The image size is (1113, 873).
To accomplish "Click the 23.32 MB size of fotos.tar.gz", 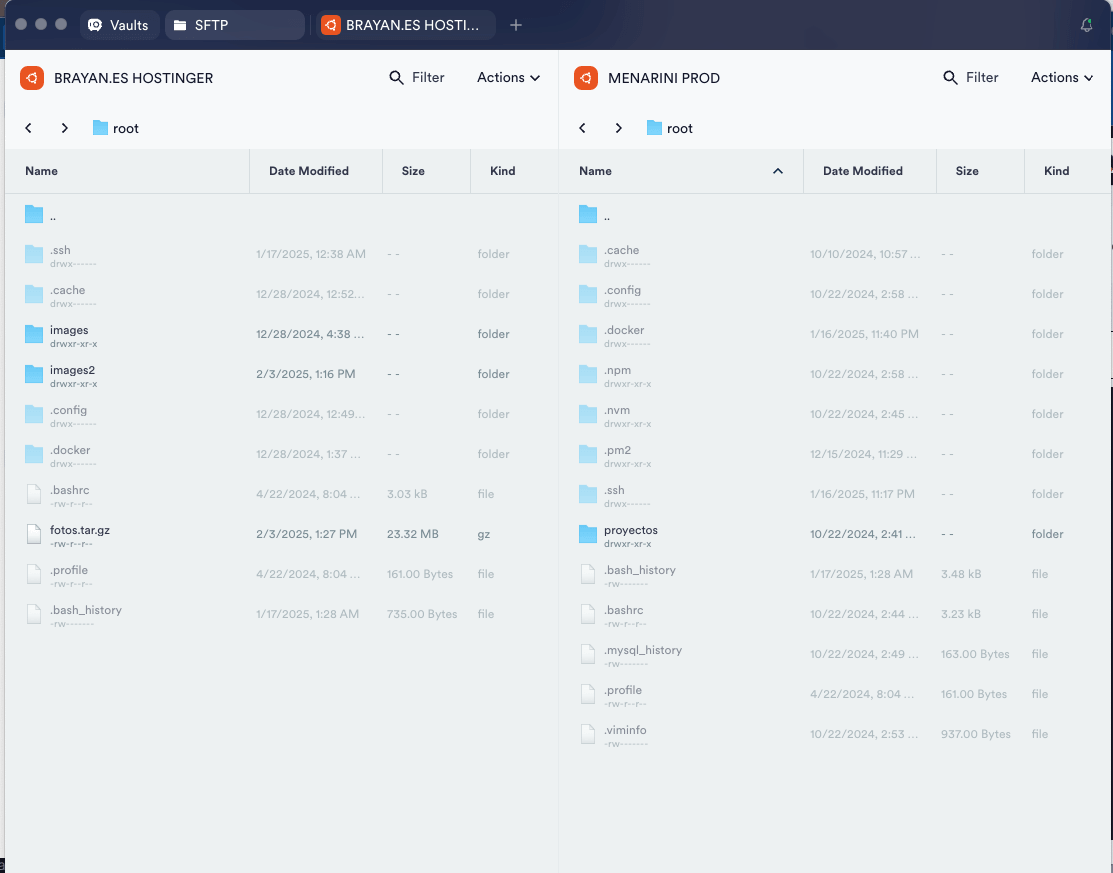I will 412,534.
